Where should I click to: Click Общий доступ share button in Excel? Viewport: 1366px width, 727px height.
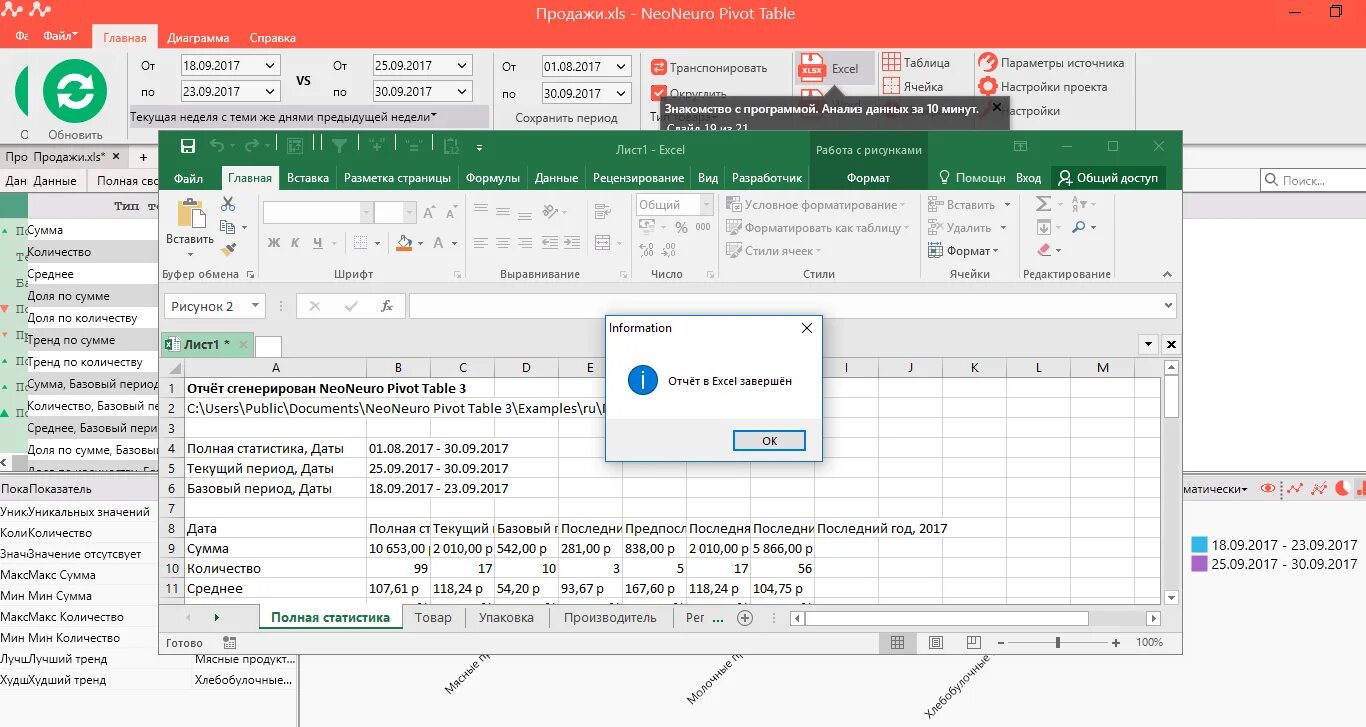click(x=1108, y=178)
